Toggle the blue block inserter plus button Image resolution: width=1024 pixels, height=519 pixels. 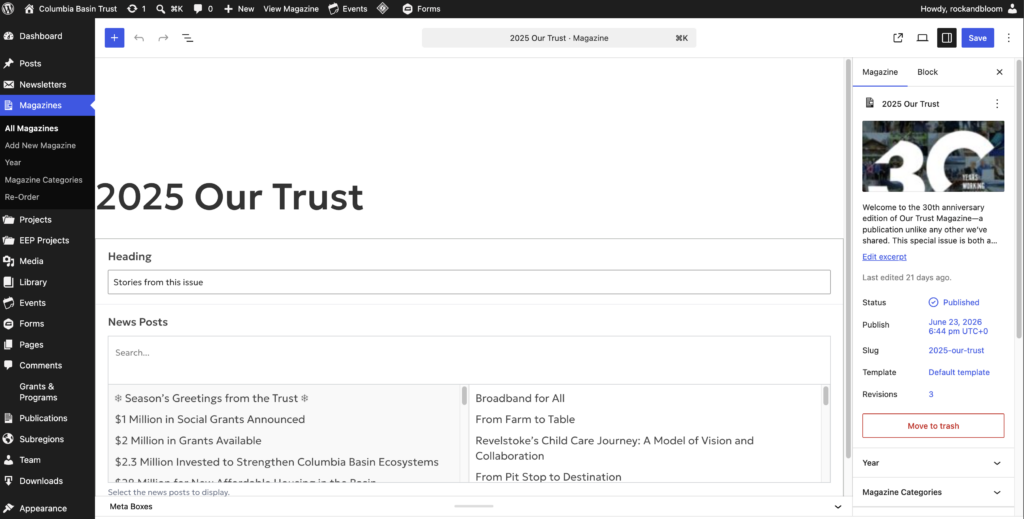click(114, 38)
